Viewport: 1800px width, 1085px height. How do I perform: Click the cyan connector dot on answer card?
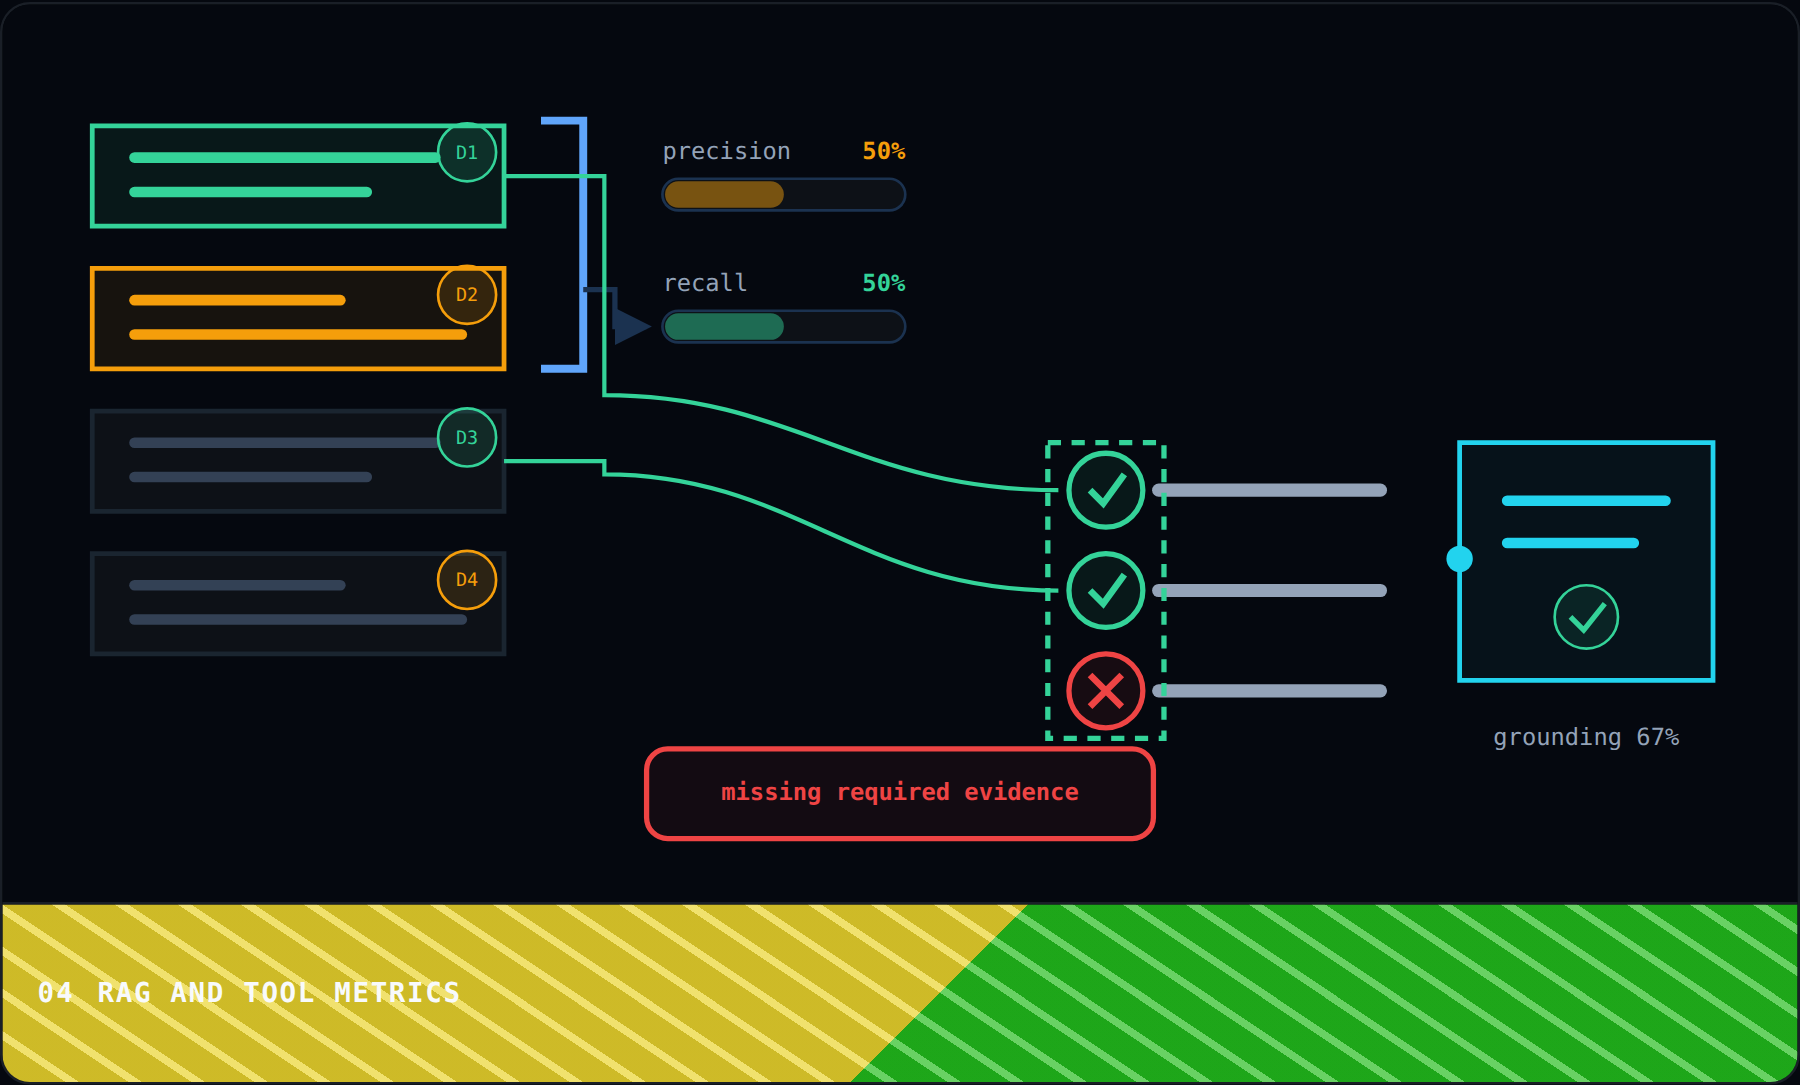click(x=1460, y=559)
